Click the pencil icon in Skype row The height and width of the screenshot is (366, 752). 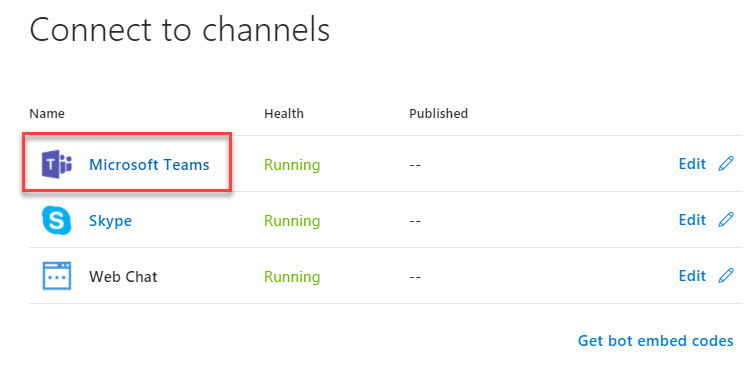coord(726,220)
